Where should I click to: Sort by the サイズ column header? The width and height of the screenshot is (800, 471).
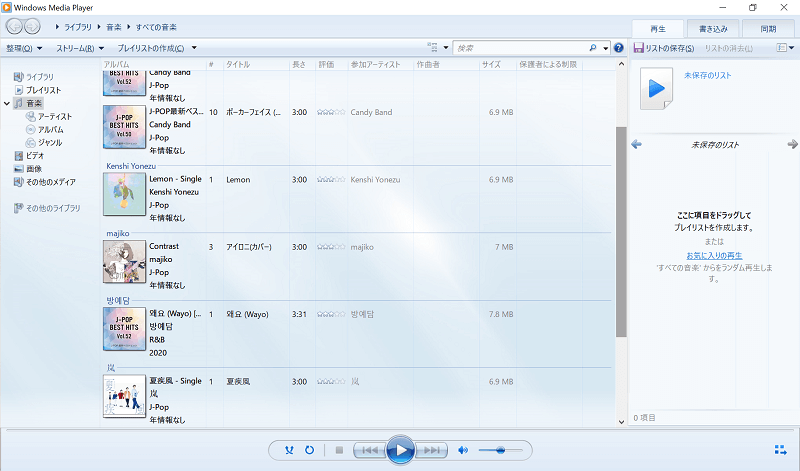[x=497, y=64]
